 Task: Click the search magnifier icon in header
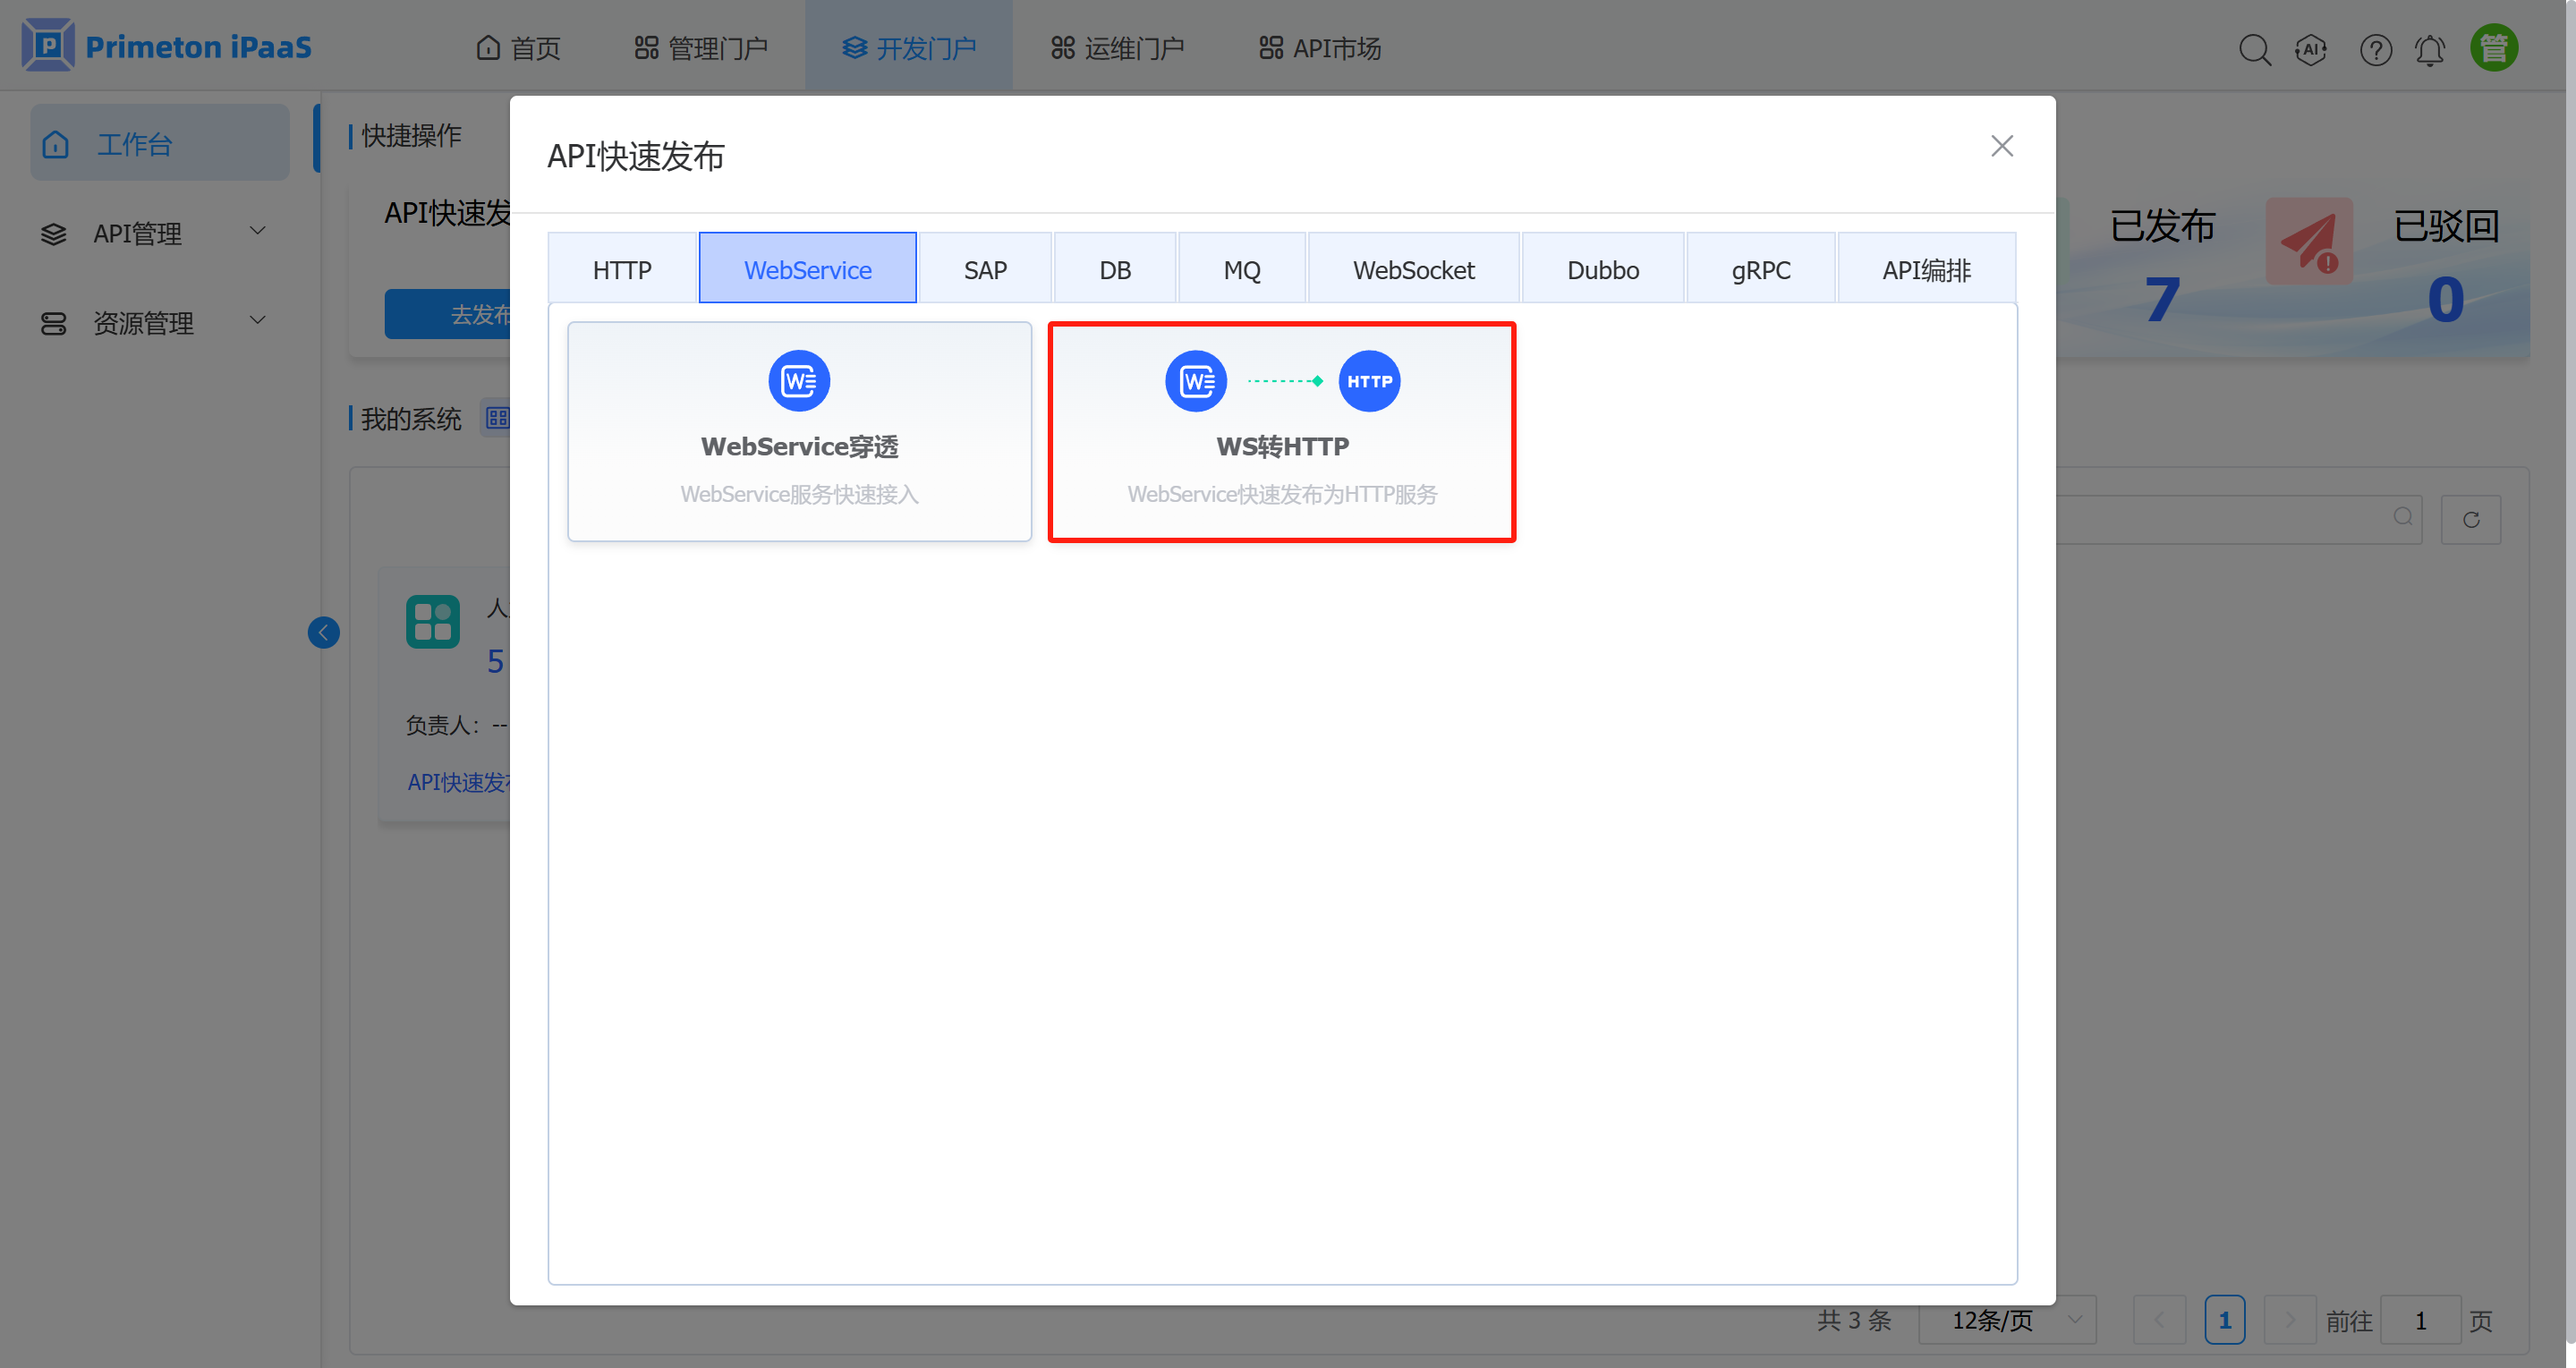[x=2254, y=49]
